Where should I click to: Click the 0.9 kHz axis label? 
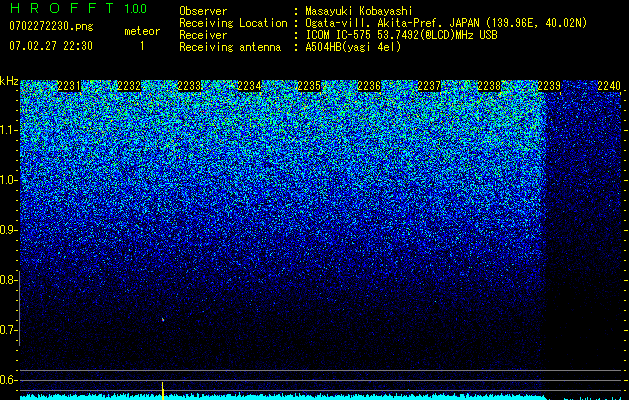7,230
